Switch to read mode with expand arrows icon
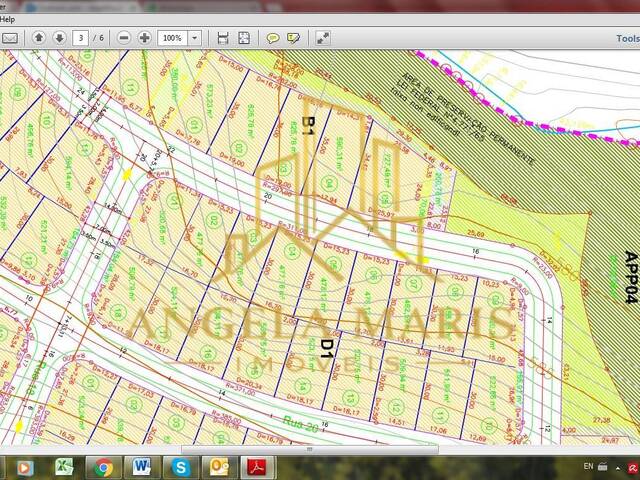 tap(323, 38)
